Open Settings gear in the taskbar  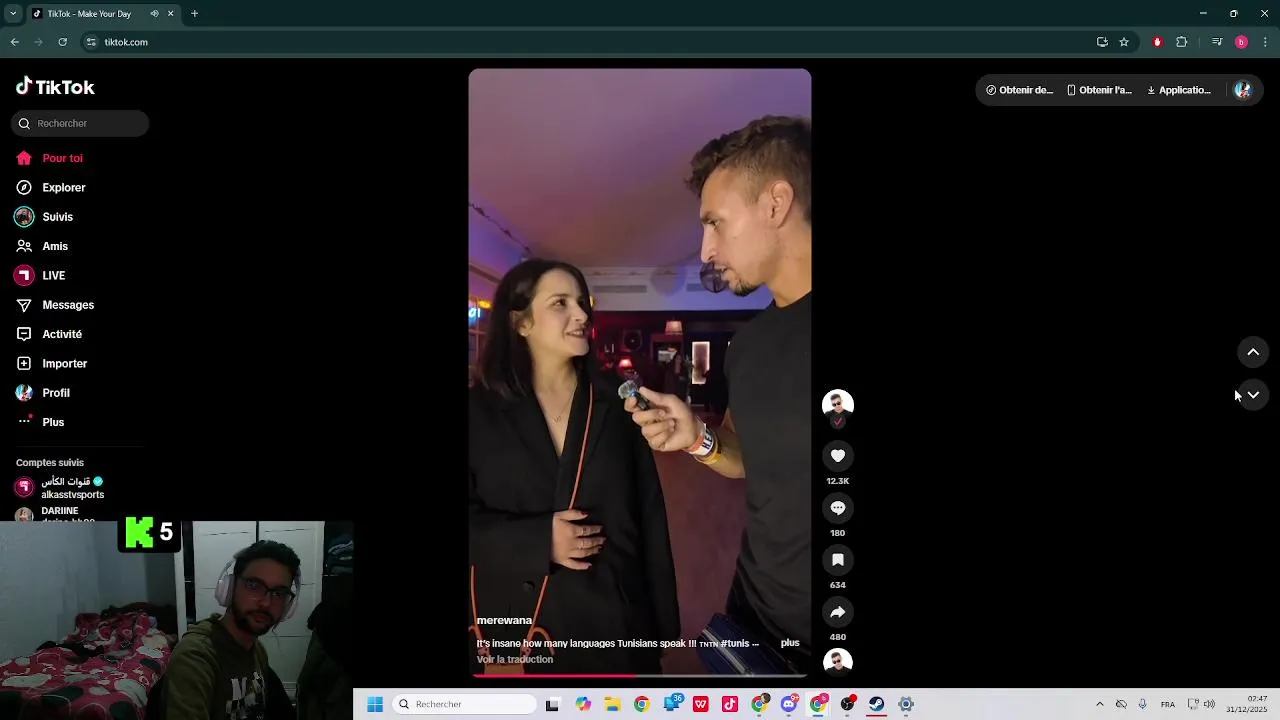click(906, 704)
